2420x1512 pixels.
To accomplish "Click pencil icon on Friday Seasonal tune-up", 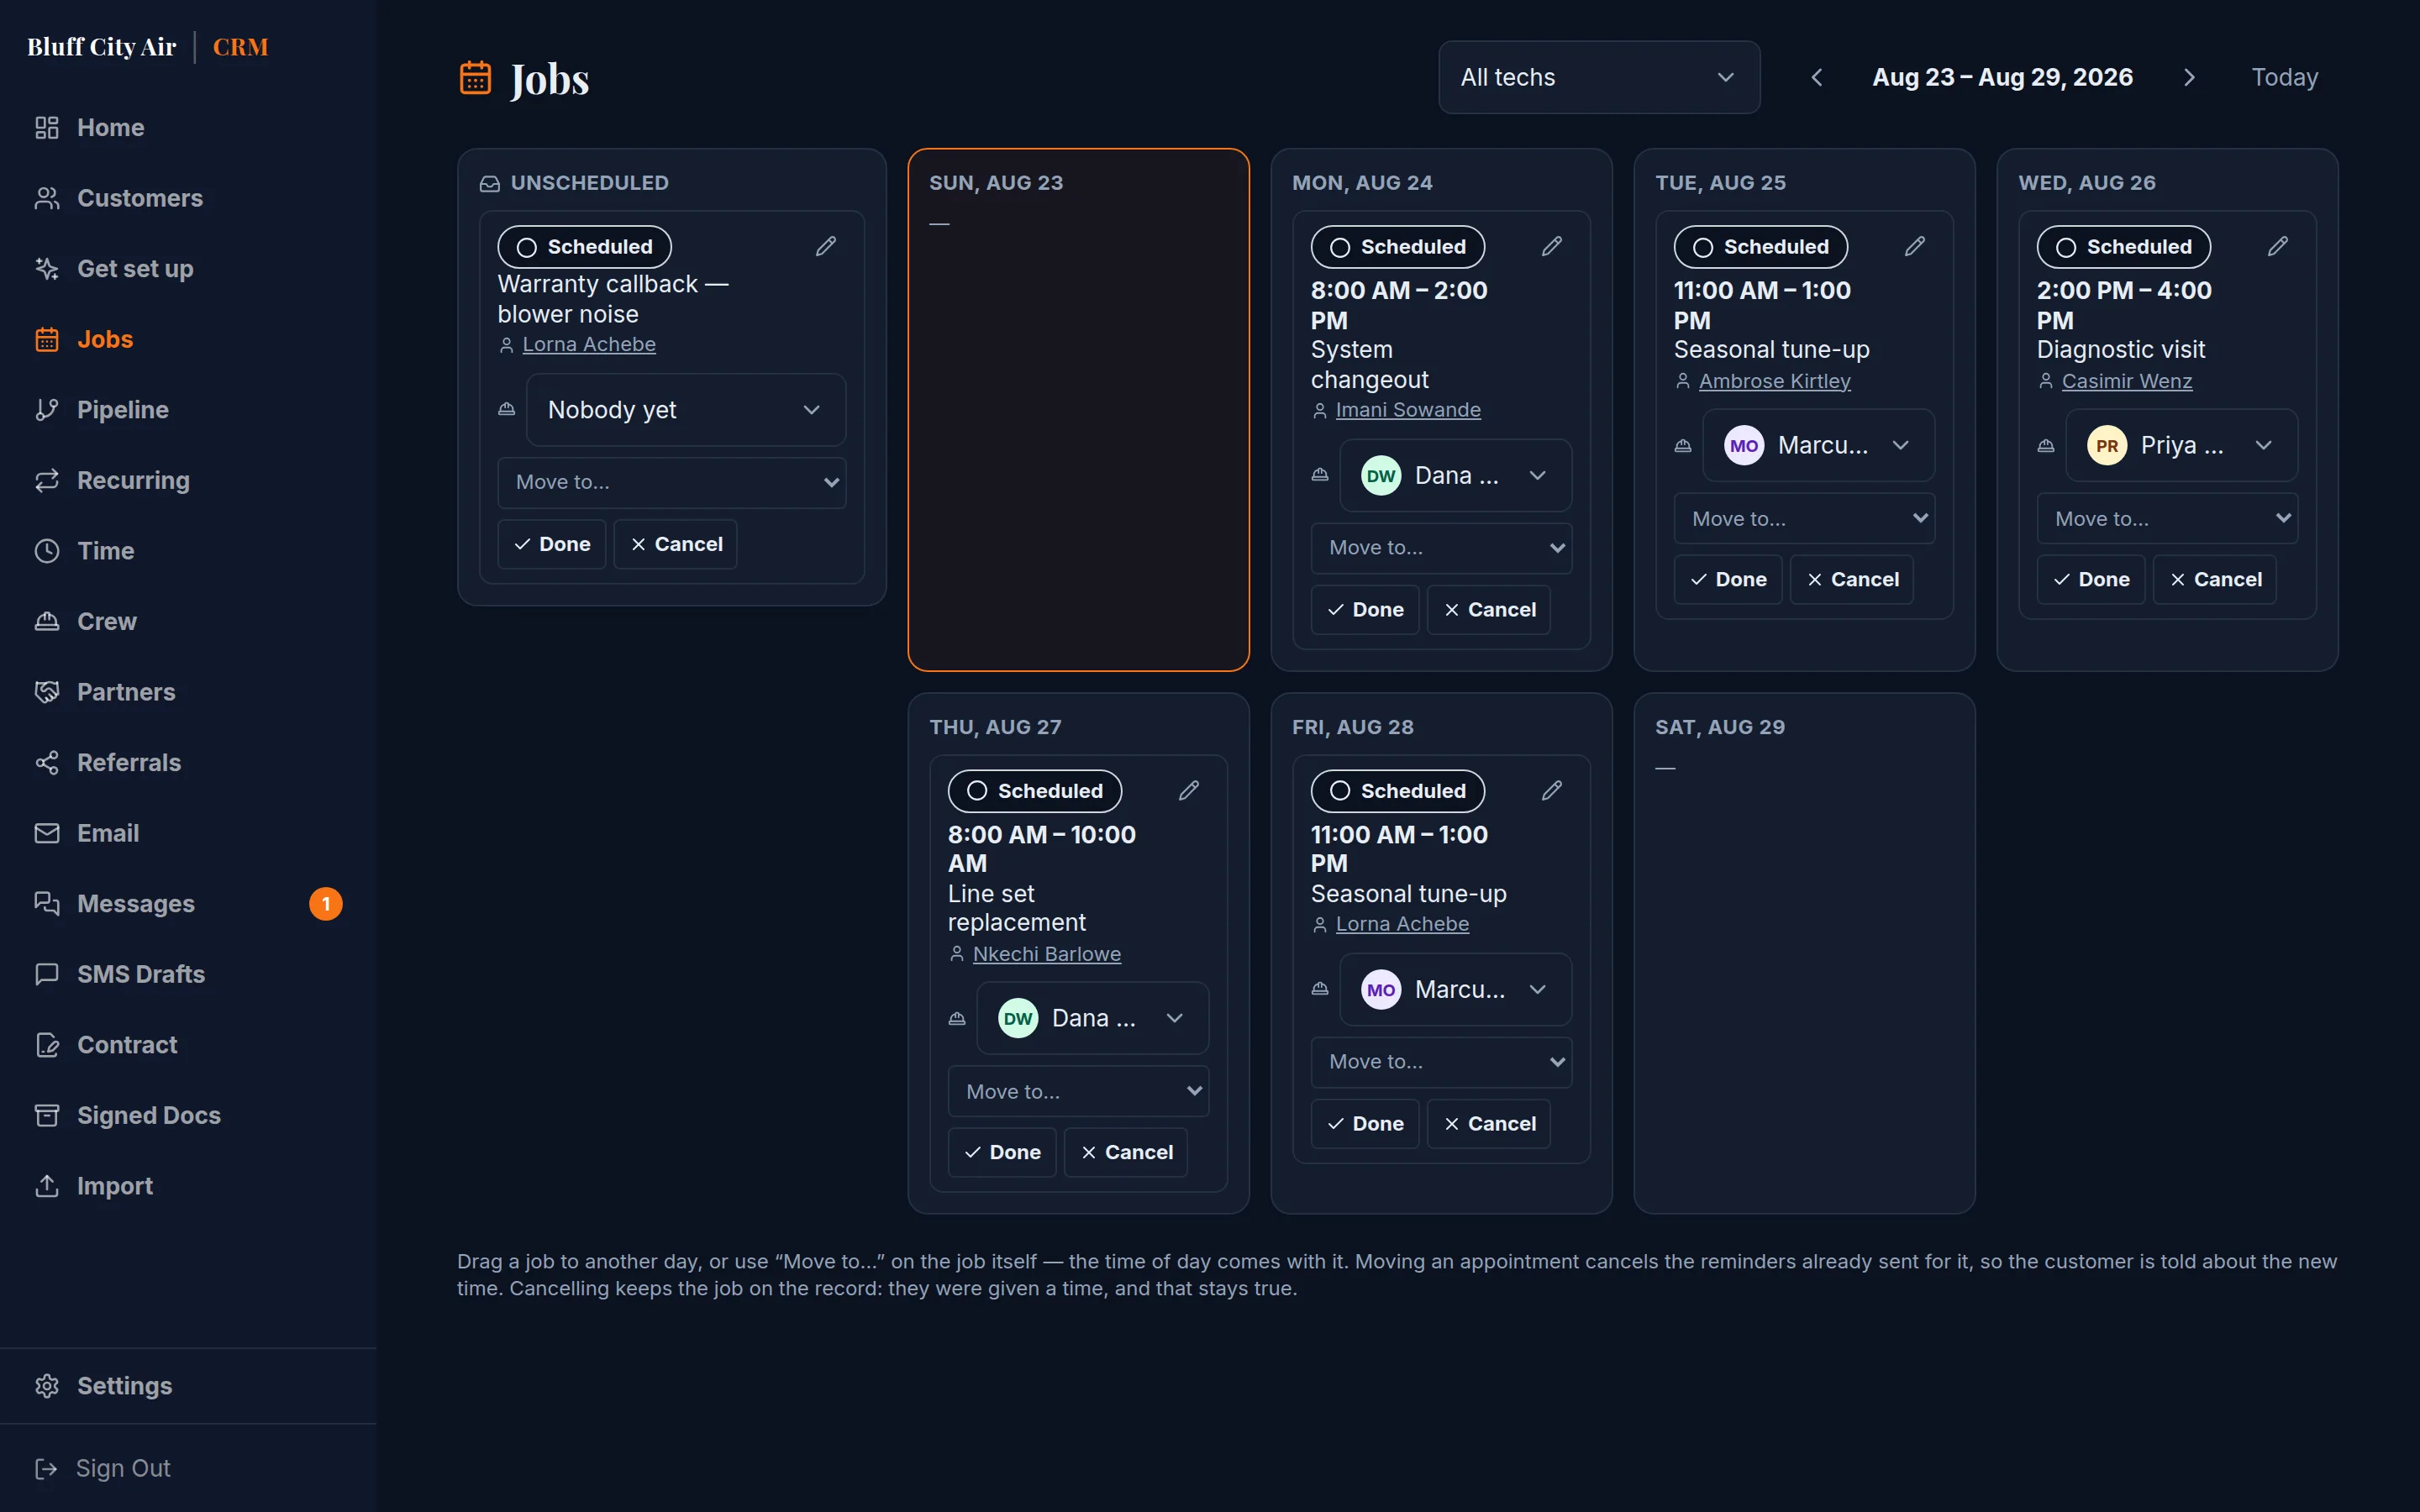I will 1551,790.
